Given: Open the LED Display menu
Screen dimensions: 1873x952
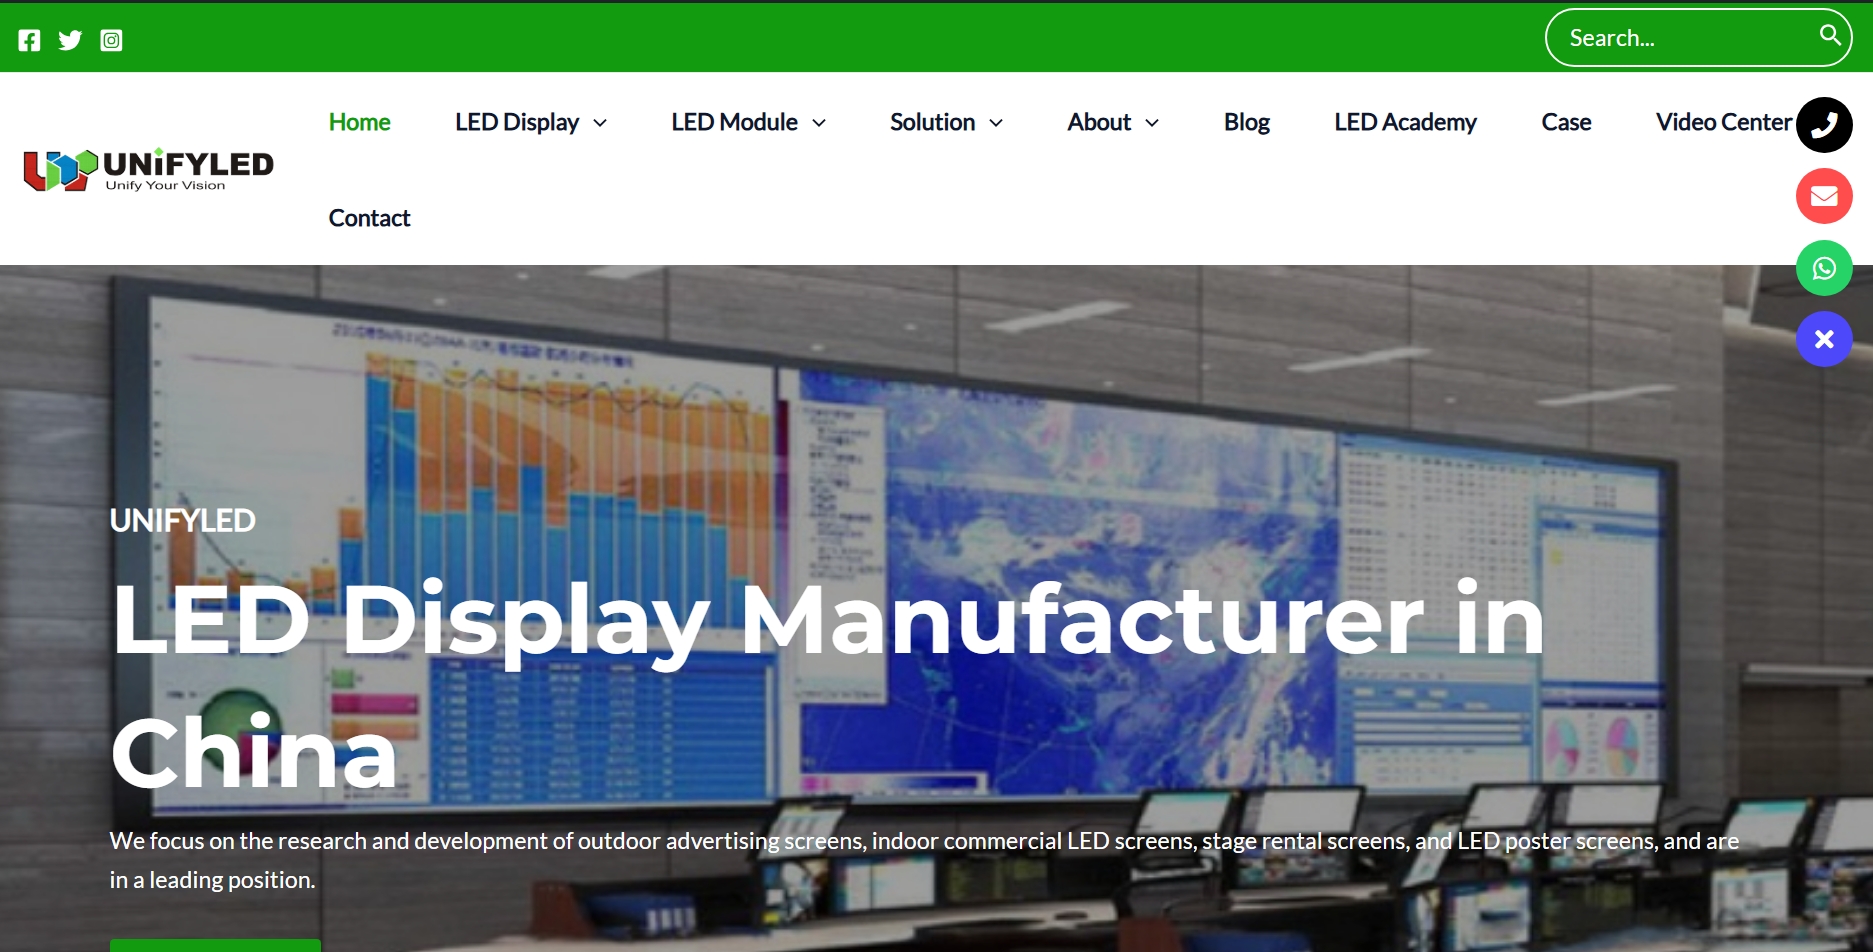Looking at the screenshot, I should click(x=517, y=122).
